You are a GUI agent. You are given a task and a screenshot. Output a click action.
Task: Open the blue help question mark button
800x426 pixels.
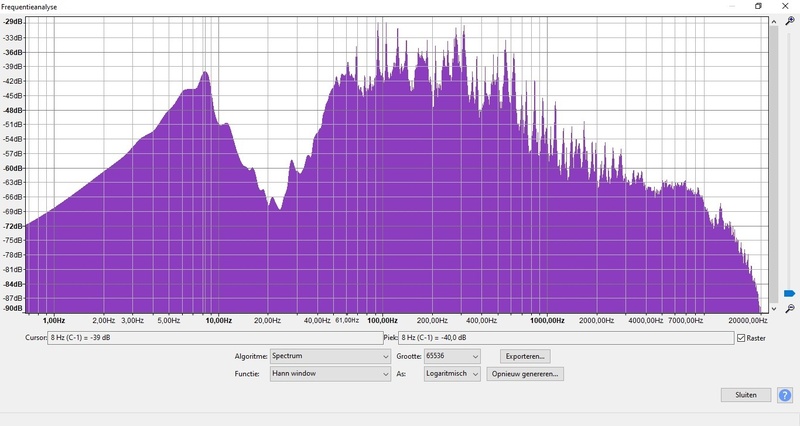785,395
